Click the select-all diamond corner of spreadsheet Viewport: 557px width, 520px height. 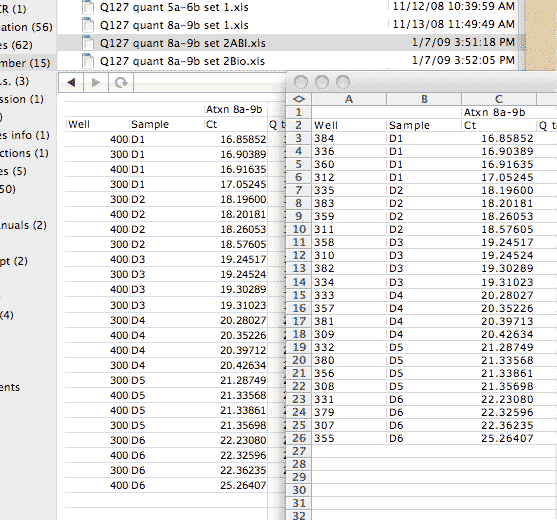pos(299,99)
